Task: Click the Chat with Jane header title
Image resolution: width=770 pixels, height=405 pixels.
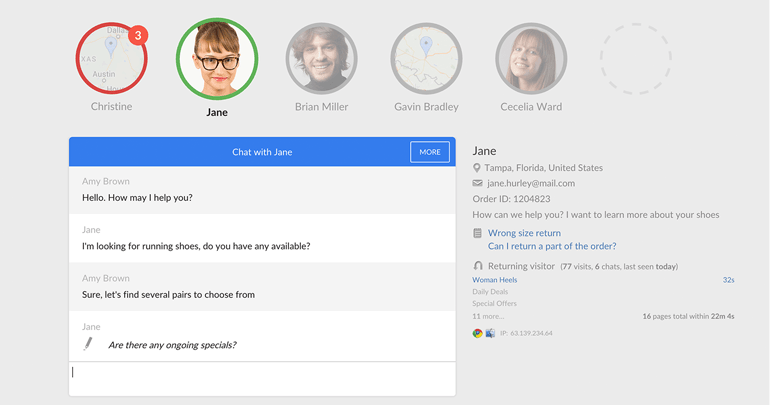Action: click(x=262, y=152)
